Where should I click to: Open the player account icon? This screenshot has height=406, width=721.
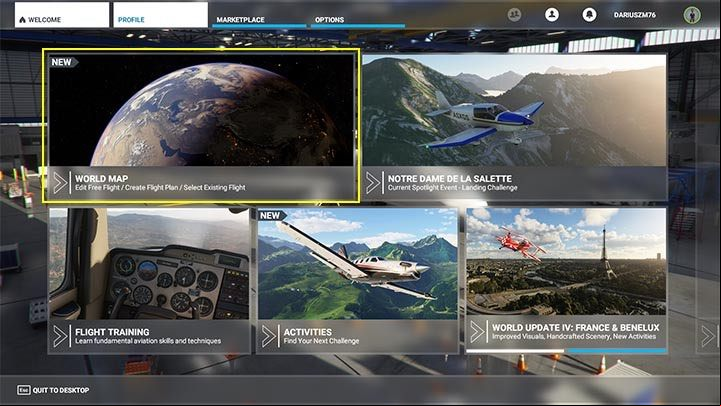[552, 15]
